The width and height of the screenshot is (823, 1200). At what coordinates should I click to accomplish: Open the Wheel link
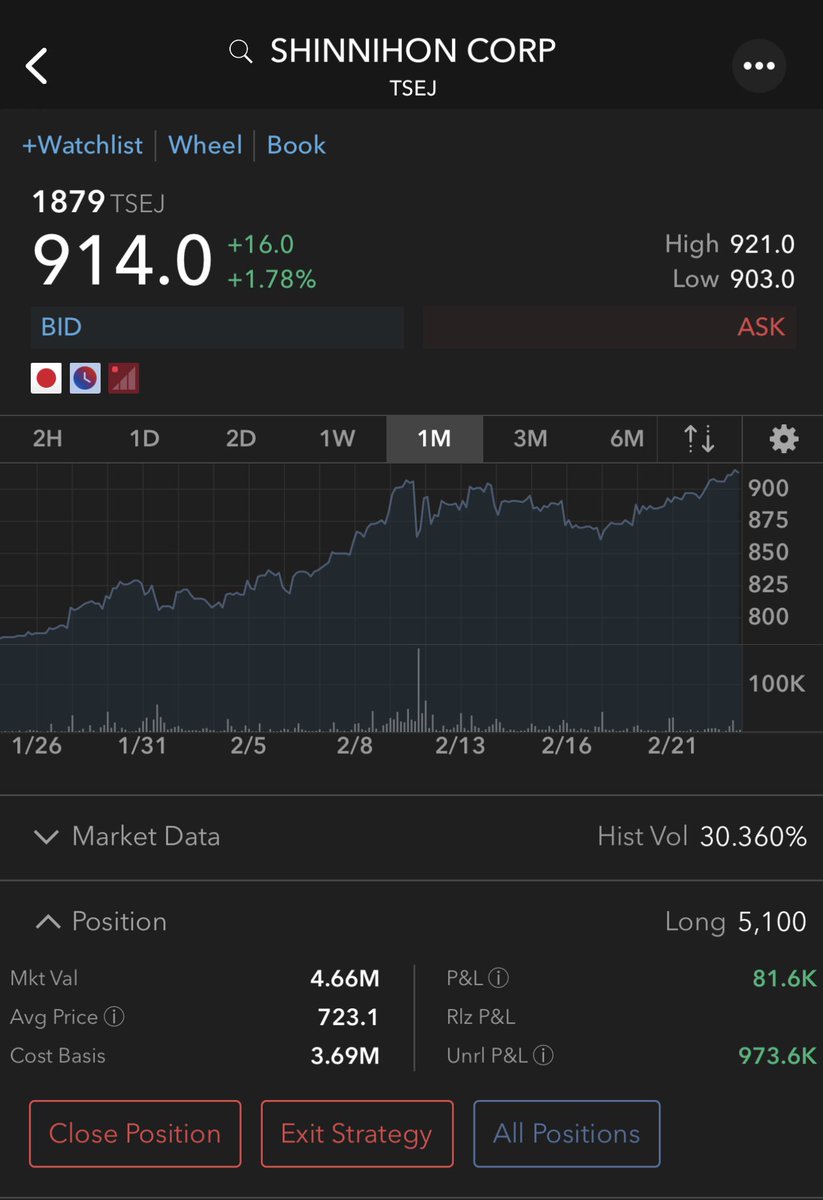[x=205, y=145]
